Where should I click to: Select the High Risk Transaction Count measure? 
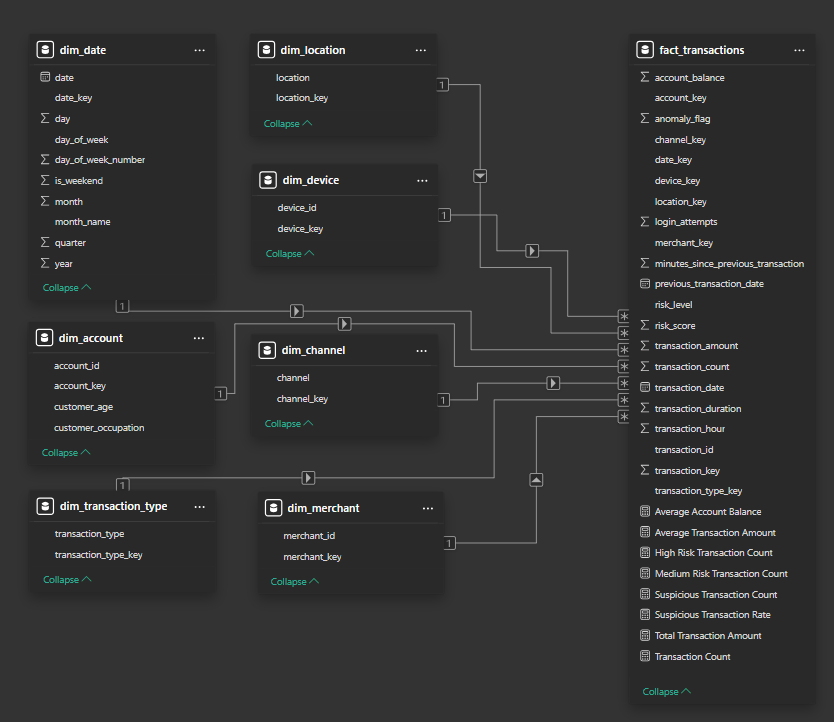coord(713,553)
